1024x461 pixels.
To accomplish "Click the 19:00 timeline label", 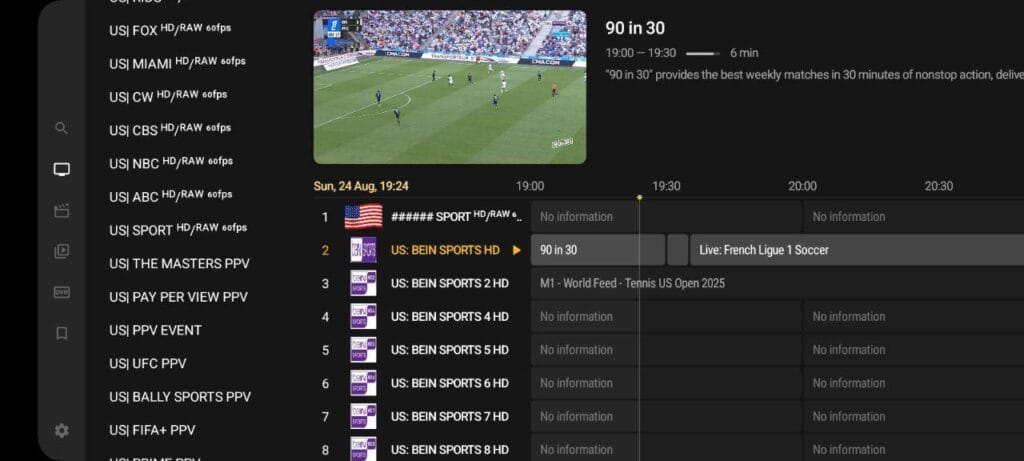I will [x=530, y=186].
